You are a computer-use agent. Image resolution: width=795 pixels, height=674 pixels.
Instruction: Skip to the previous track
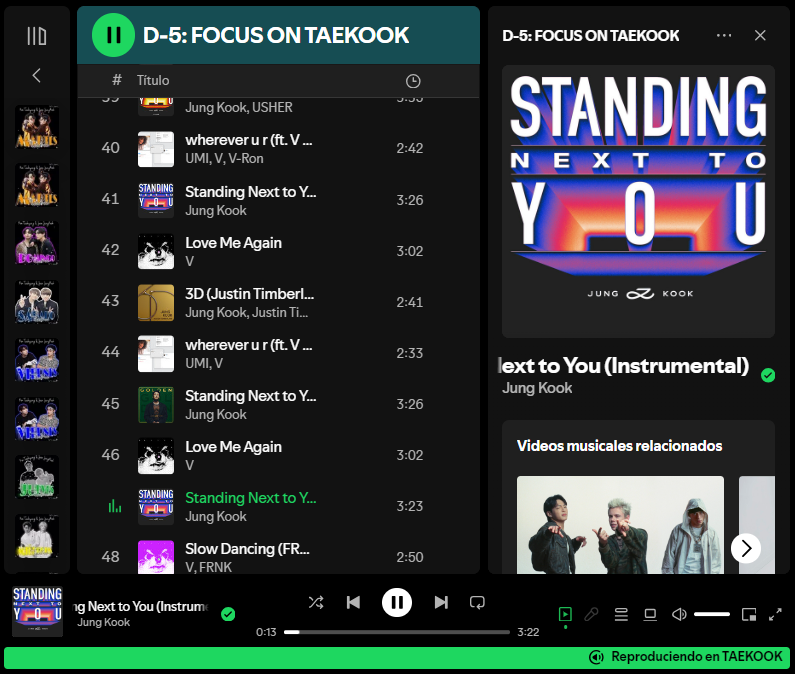coord(353,602)
